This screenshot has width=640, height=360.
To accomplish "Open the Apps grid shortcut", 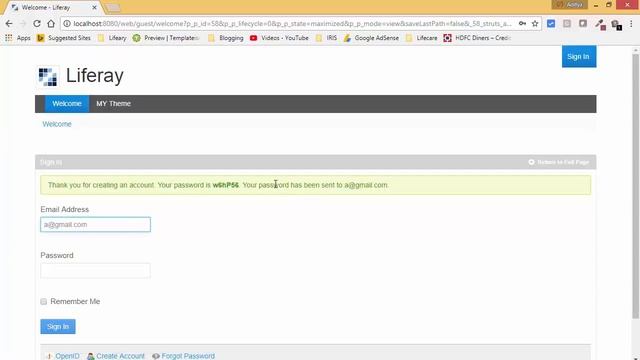I will (x=18, y=38).
